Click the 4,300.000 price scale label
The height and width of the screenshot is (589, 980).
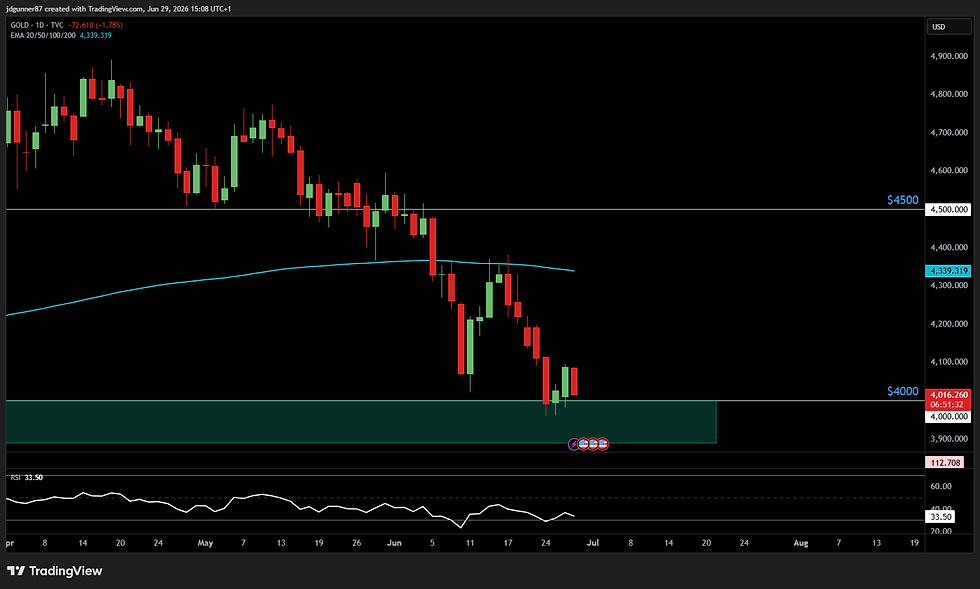click(x=949, y=286)
